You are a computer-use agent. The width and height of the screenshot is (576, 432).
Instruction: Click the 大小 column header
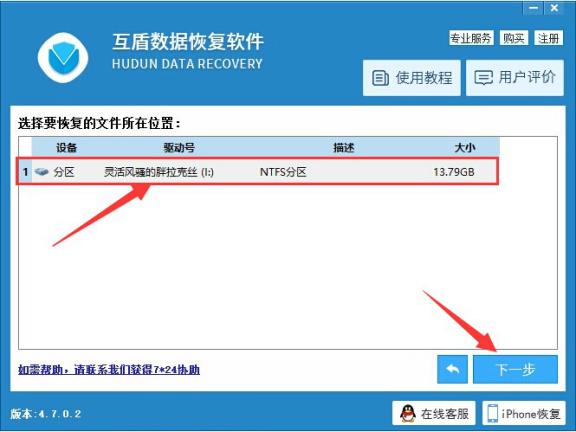pos(465,148)
